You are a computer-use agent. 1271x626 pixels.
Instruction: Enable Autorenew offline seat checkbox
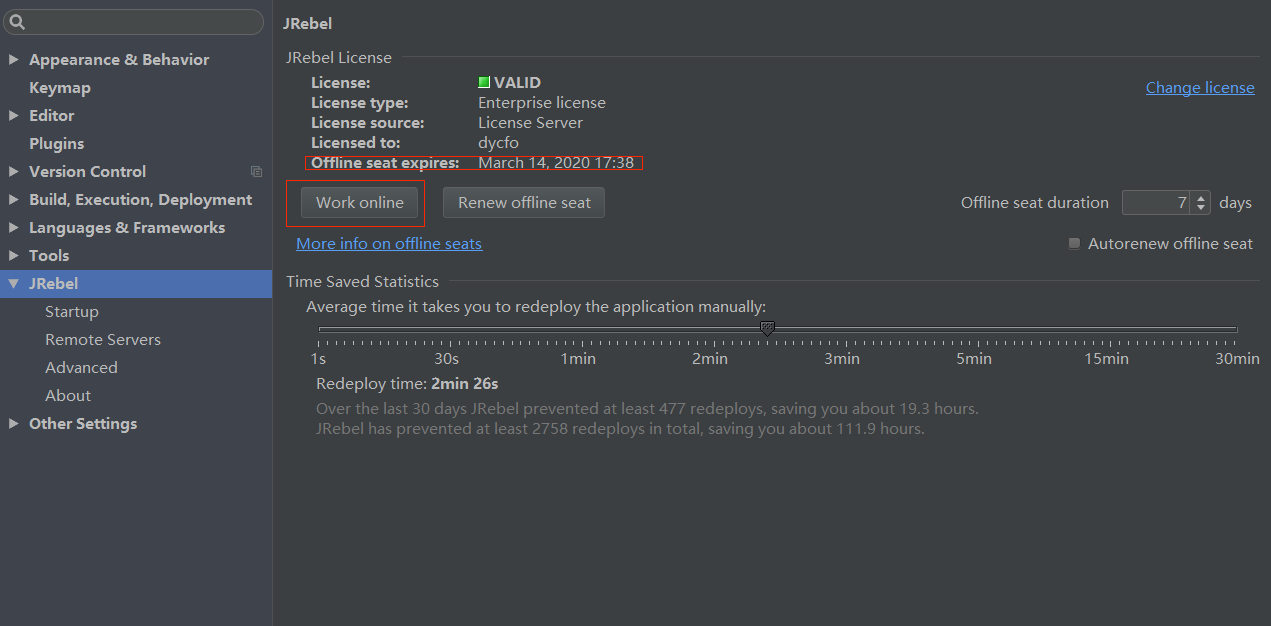coord(1074,244)
